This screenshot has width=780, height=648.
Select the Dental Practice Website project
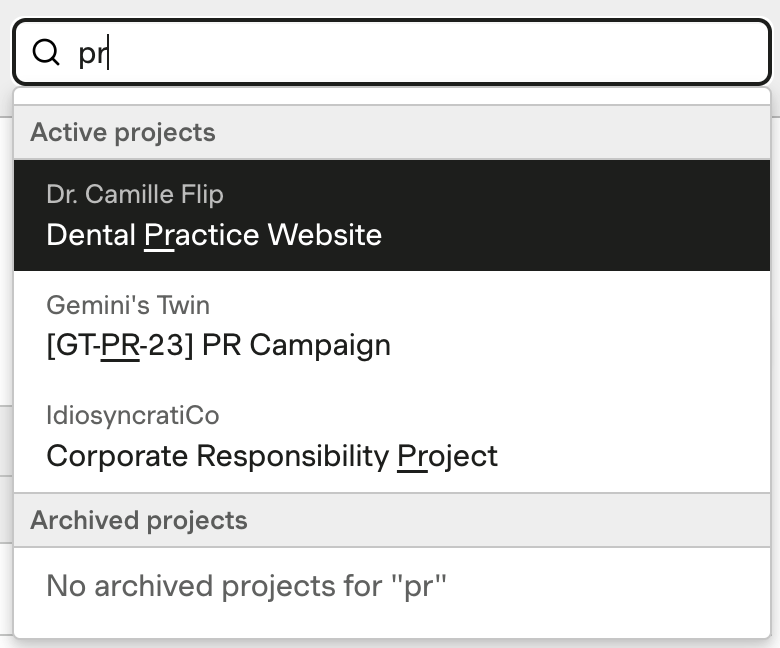[x=392, y=215]
